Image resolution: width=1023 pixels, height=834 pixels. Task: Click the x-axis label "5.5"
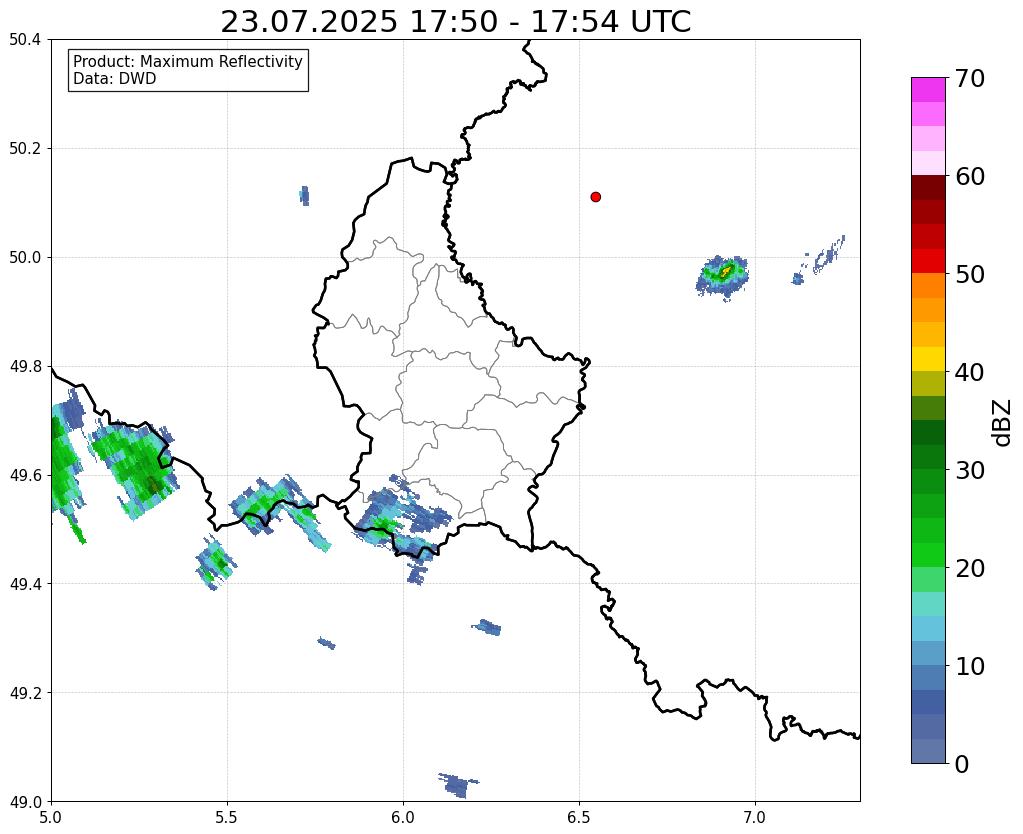pyautogui.click(x=227, y=817)
